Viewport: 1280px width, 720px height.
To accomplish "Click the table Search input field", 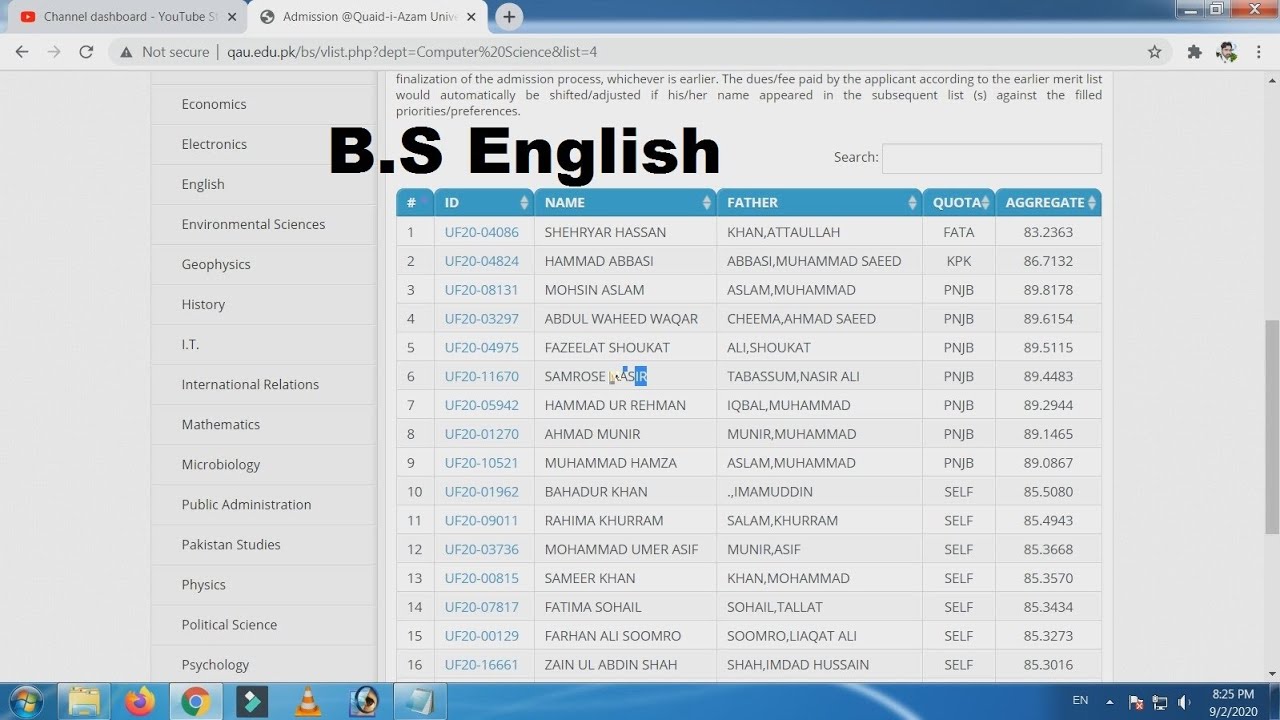I will (x=991, y=158).
